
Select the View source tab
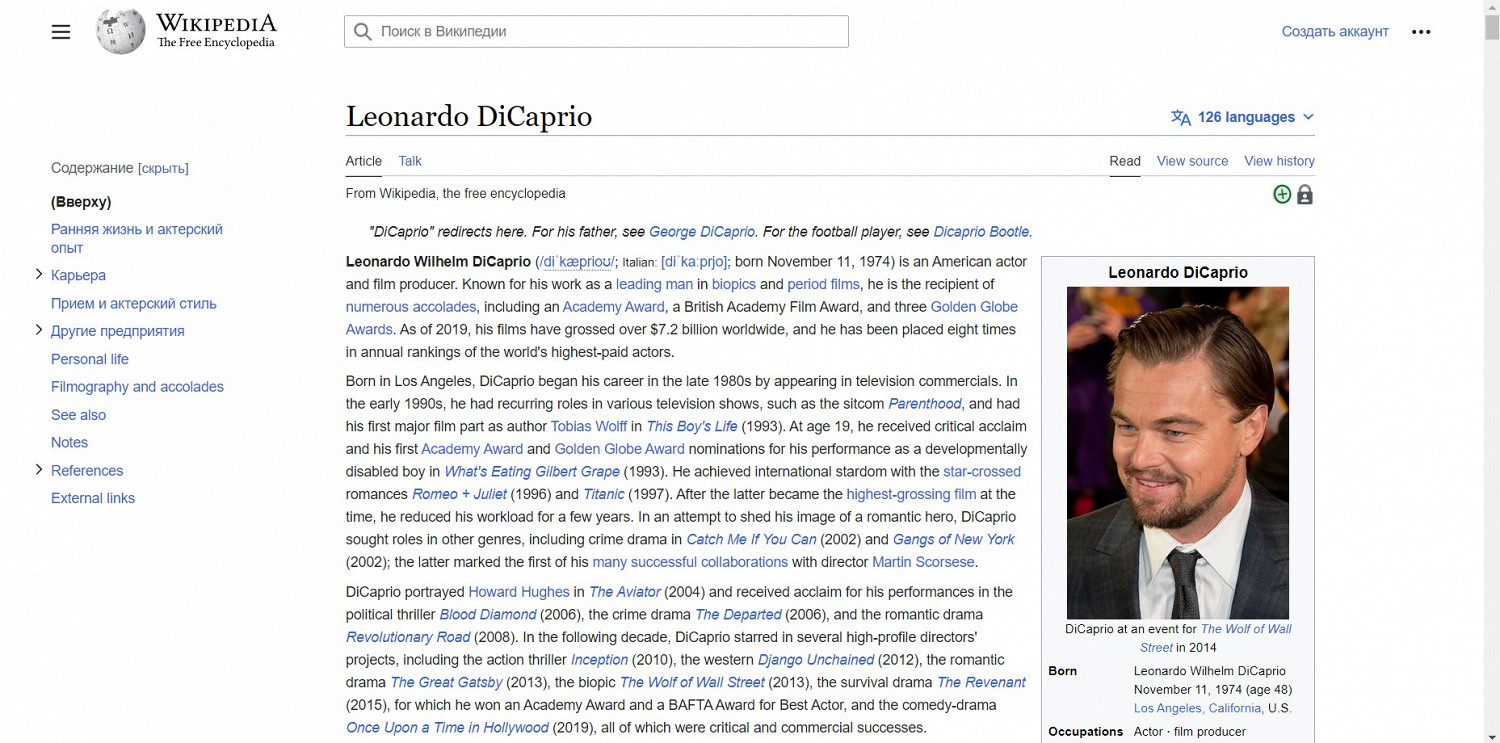[1192, 161]
